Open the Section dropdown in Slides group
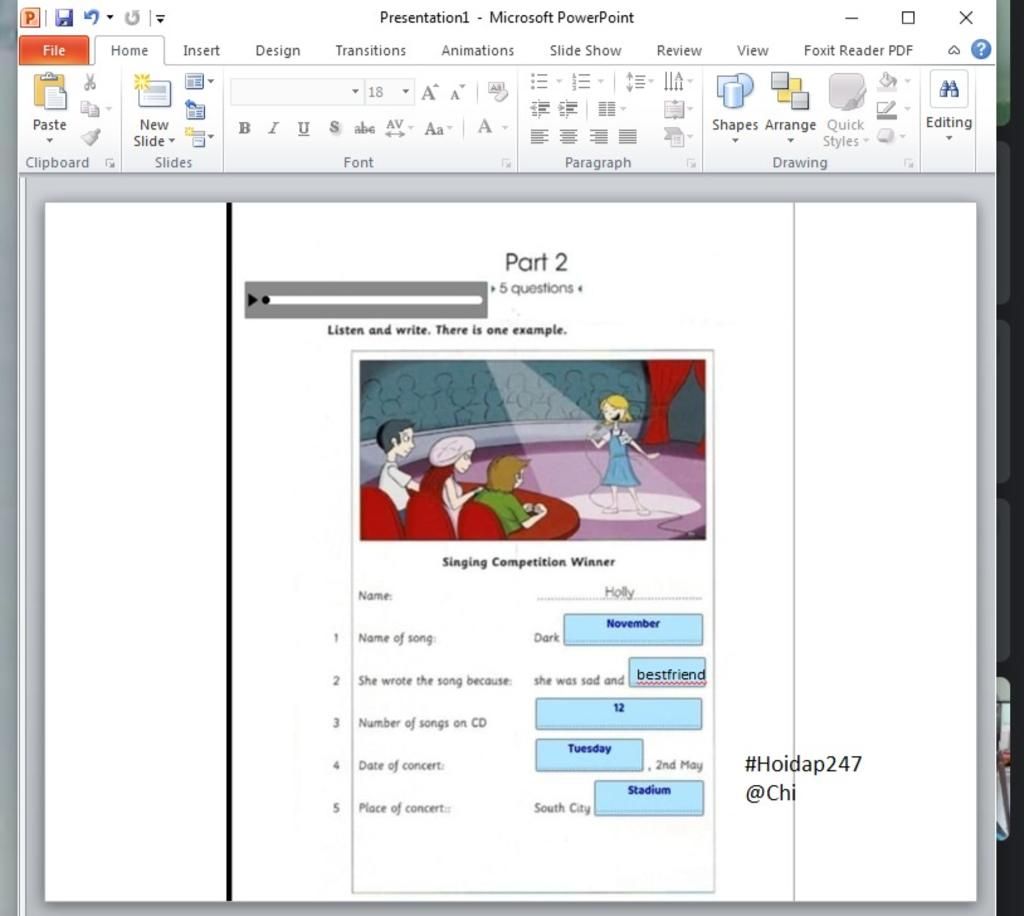This screenshot has height=916, width=1024. tap(199, 137)
